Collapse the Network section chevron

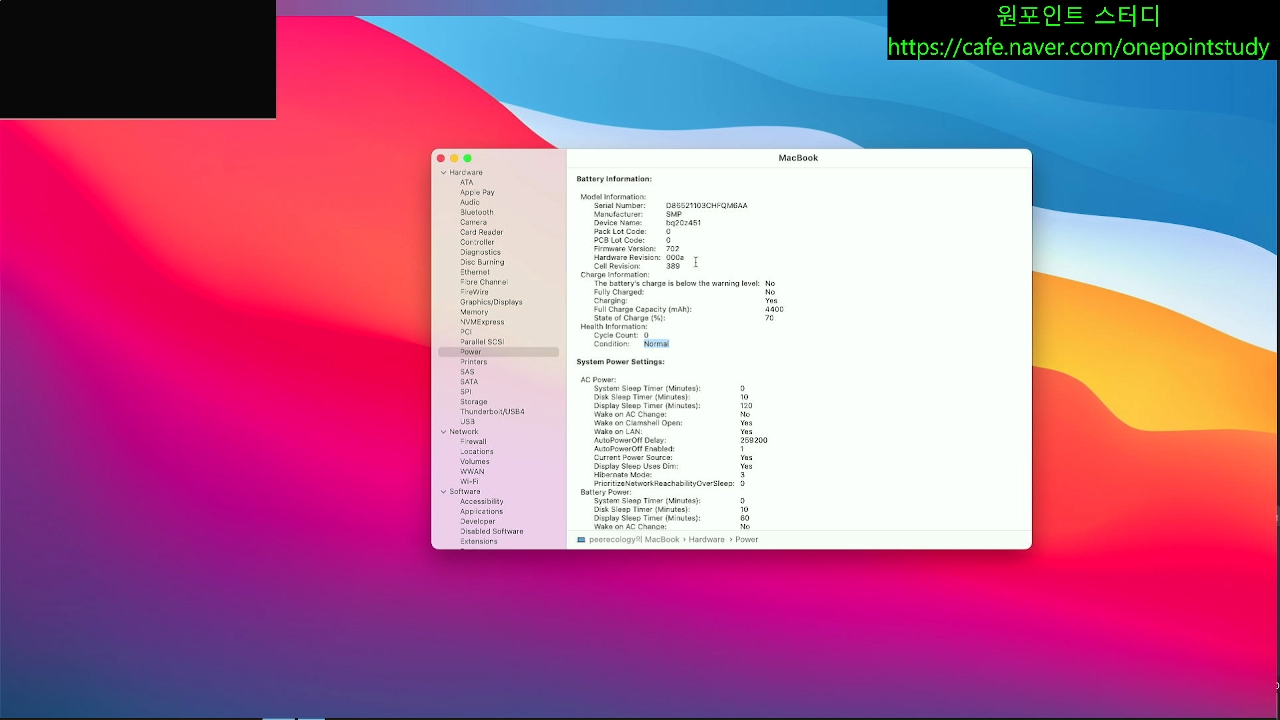[x=444, y=432]
